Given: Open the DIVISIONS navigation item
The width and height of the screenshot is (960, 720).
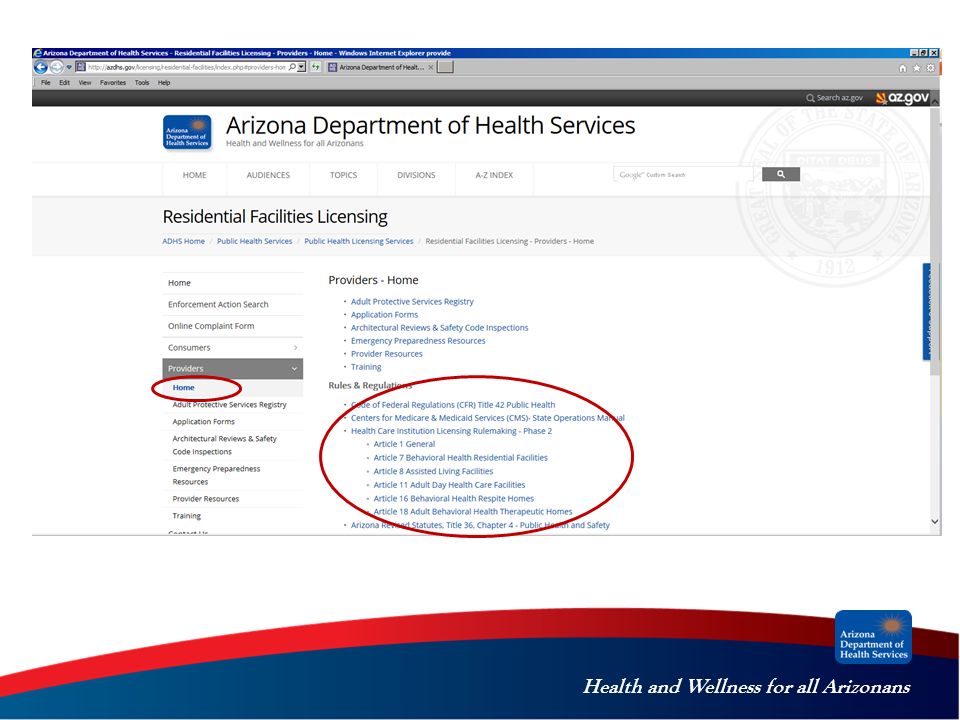Looking at the screenshot, I should pos(416,175).
